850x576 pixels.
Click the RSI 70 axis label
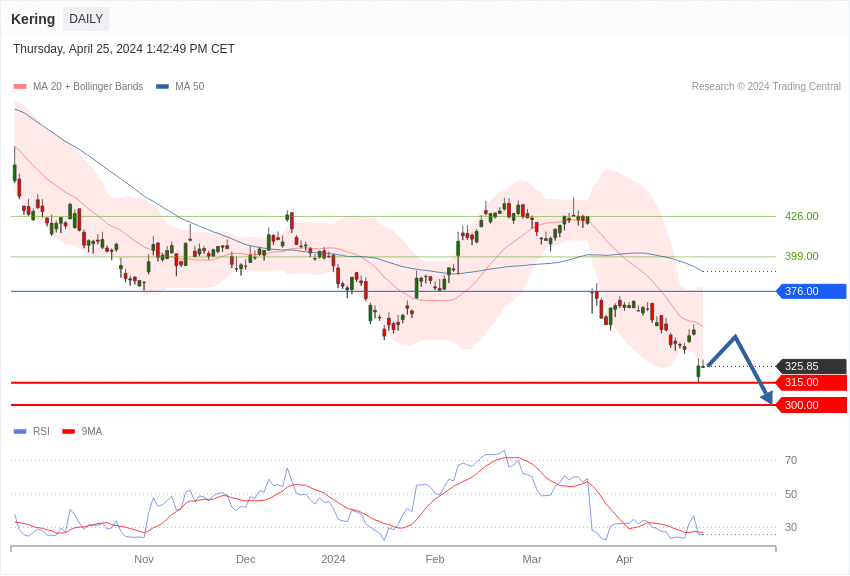791,460
